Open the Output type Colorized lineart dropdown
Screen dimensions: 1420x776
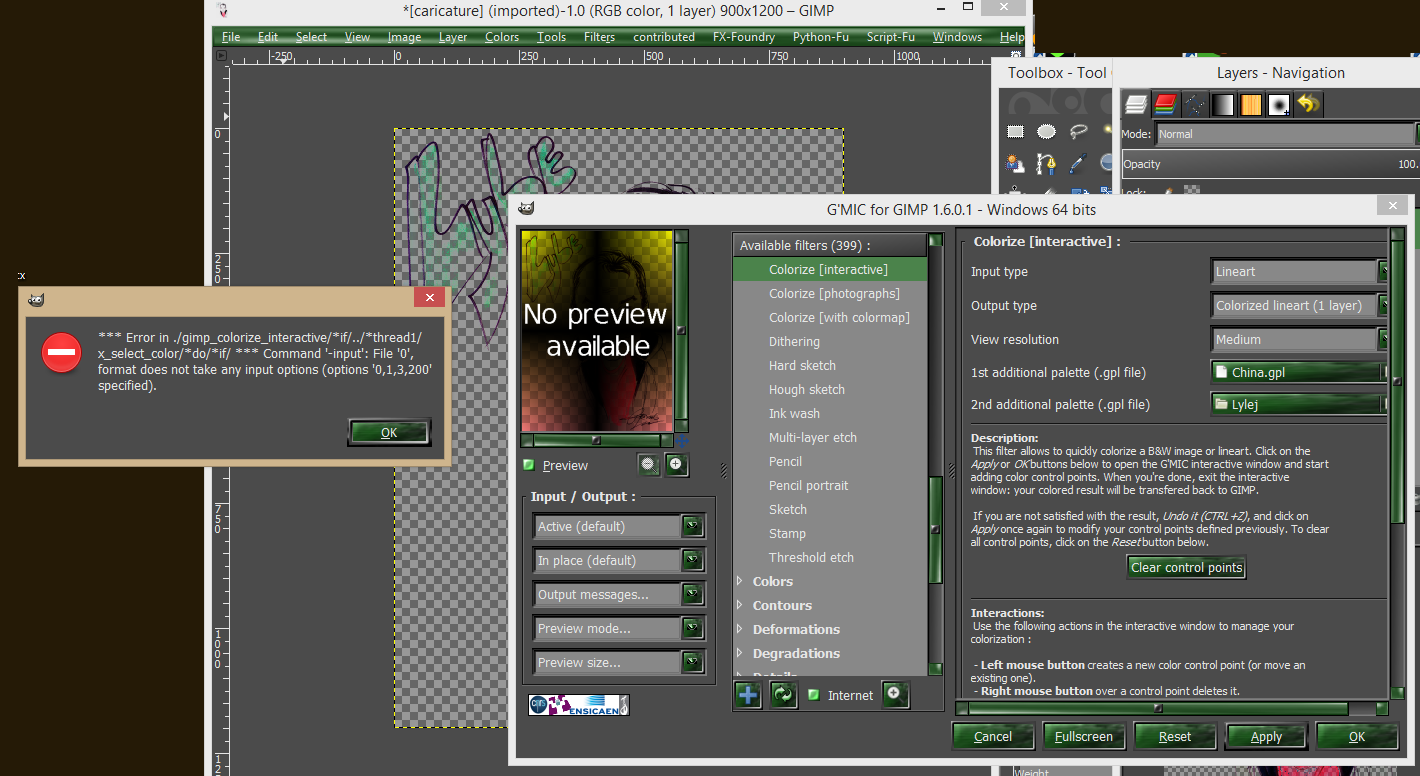(1300, 305)
